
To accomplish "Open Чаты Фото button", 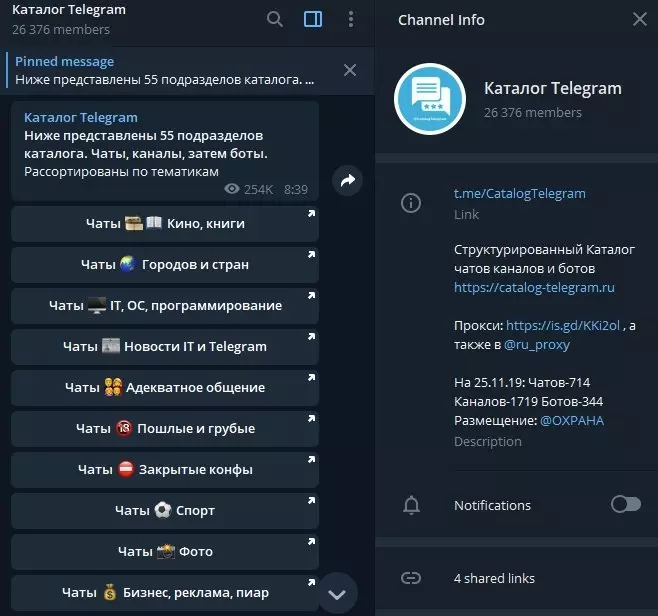I will (x=165, y=551).
